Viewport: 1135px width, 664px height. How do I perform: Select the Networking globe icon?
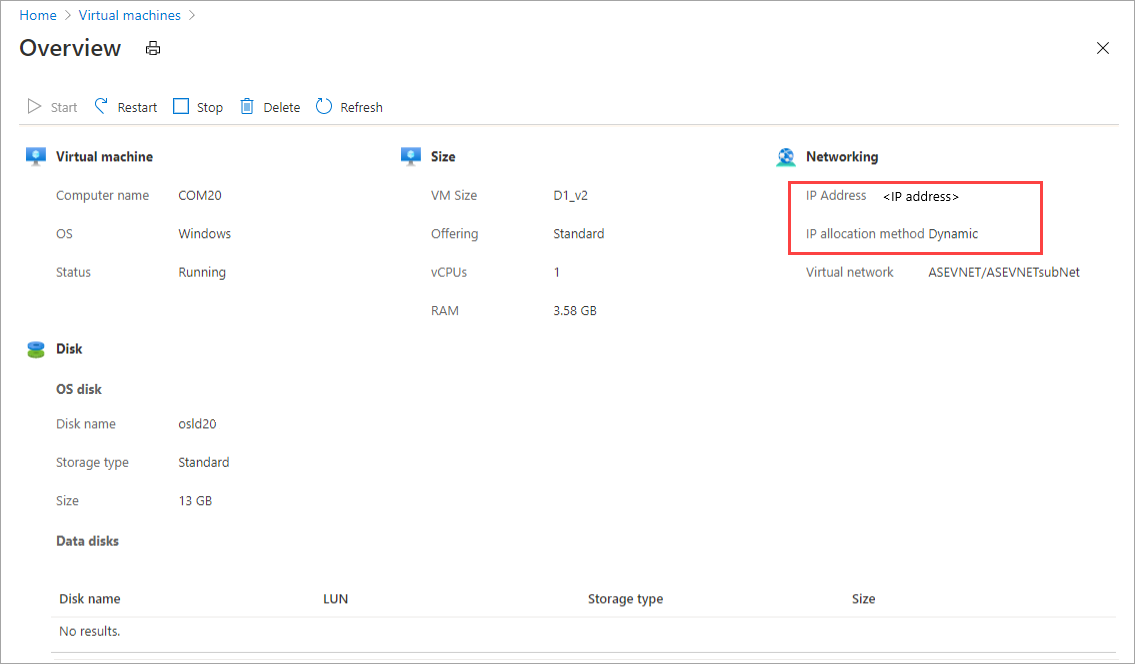(x=786, y=156)
